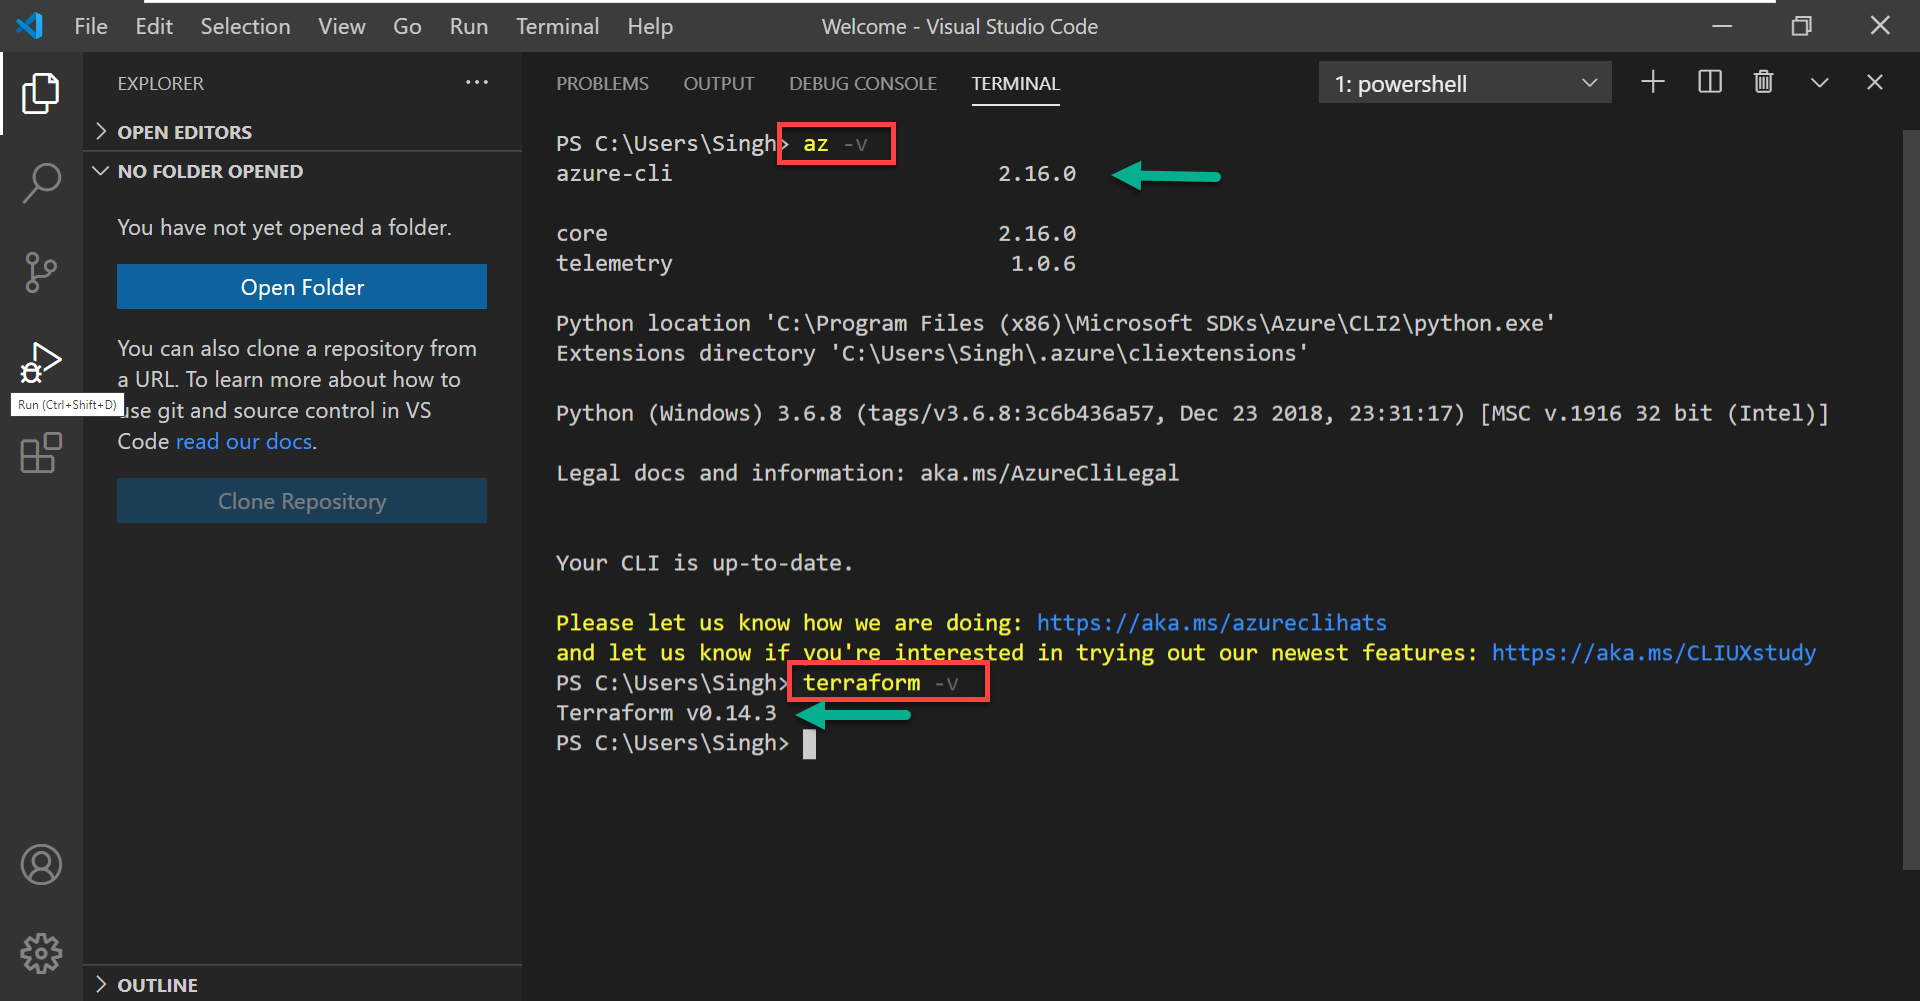Open the Explorer view in activity bar
Viewport: 1920px width, 1001px height.
point(41,93)
